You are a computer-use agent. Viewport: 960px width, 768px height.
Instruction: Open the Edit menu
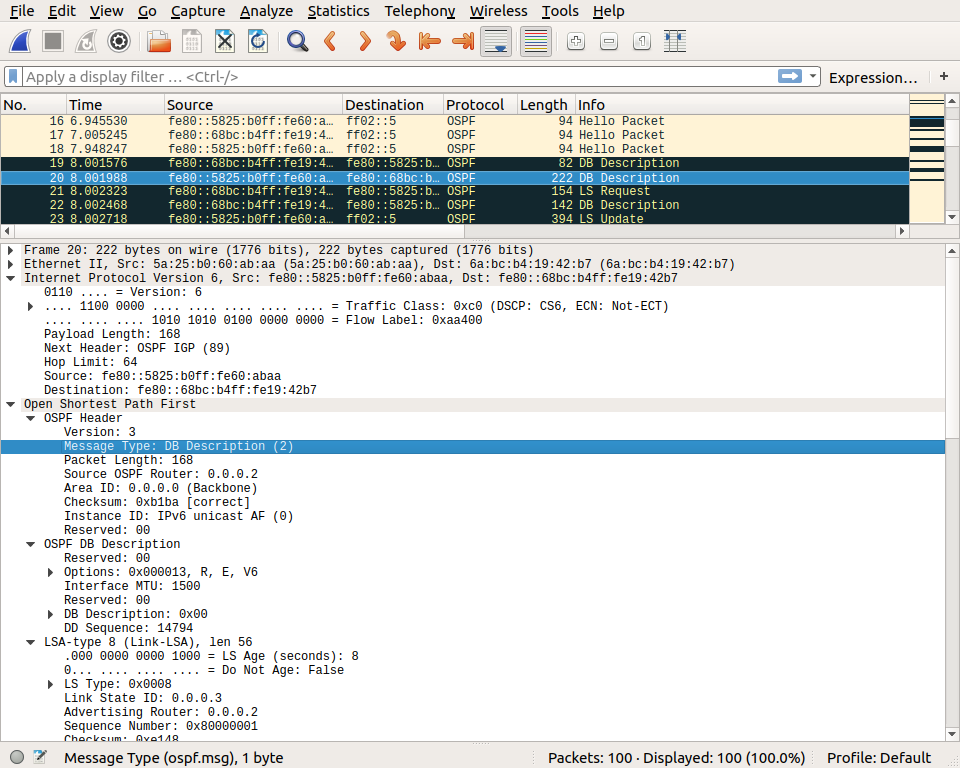point(62,11)
